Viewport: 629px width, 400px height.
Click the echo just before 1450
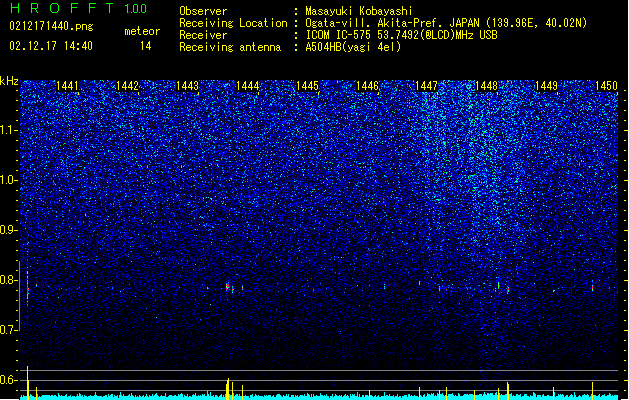[592, 287]
